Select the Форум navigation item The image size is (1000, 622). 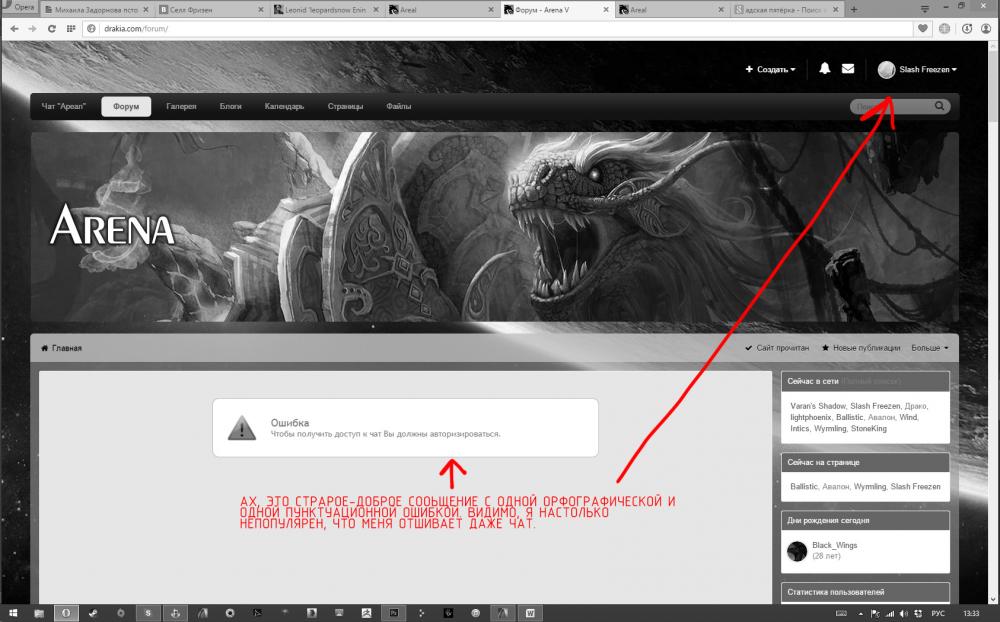click(126, 107)
